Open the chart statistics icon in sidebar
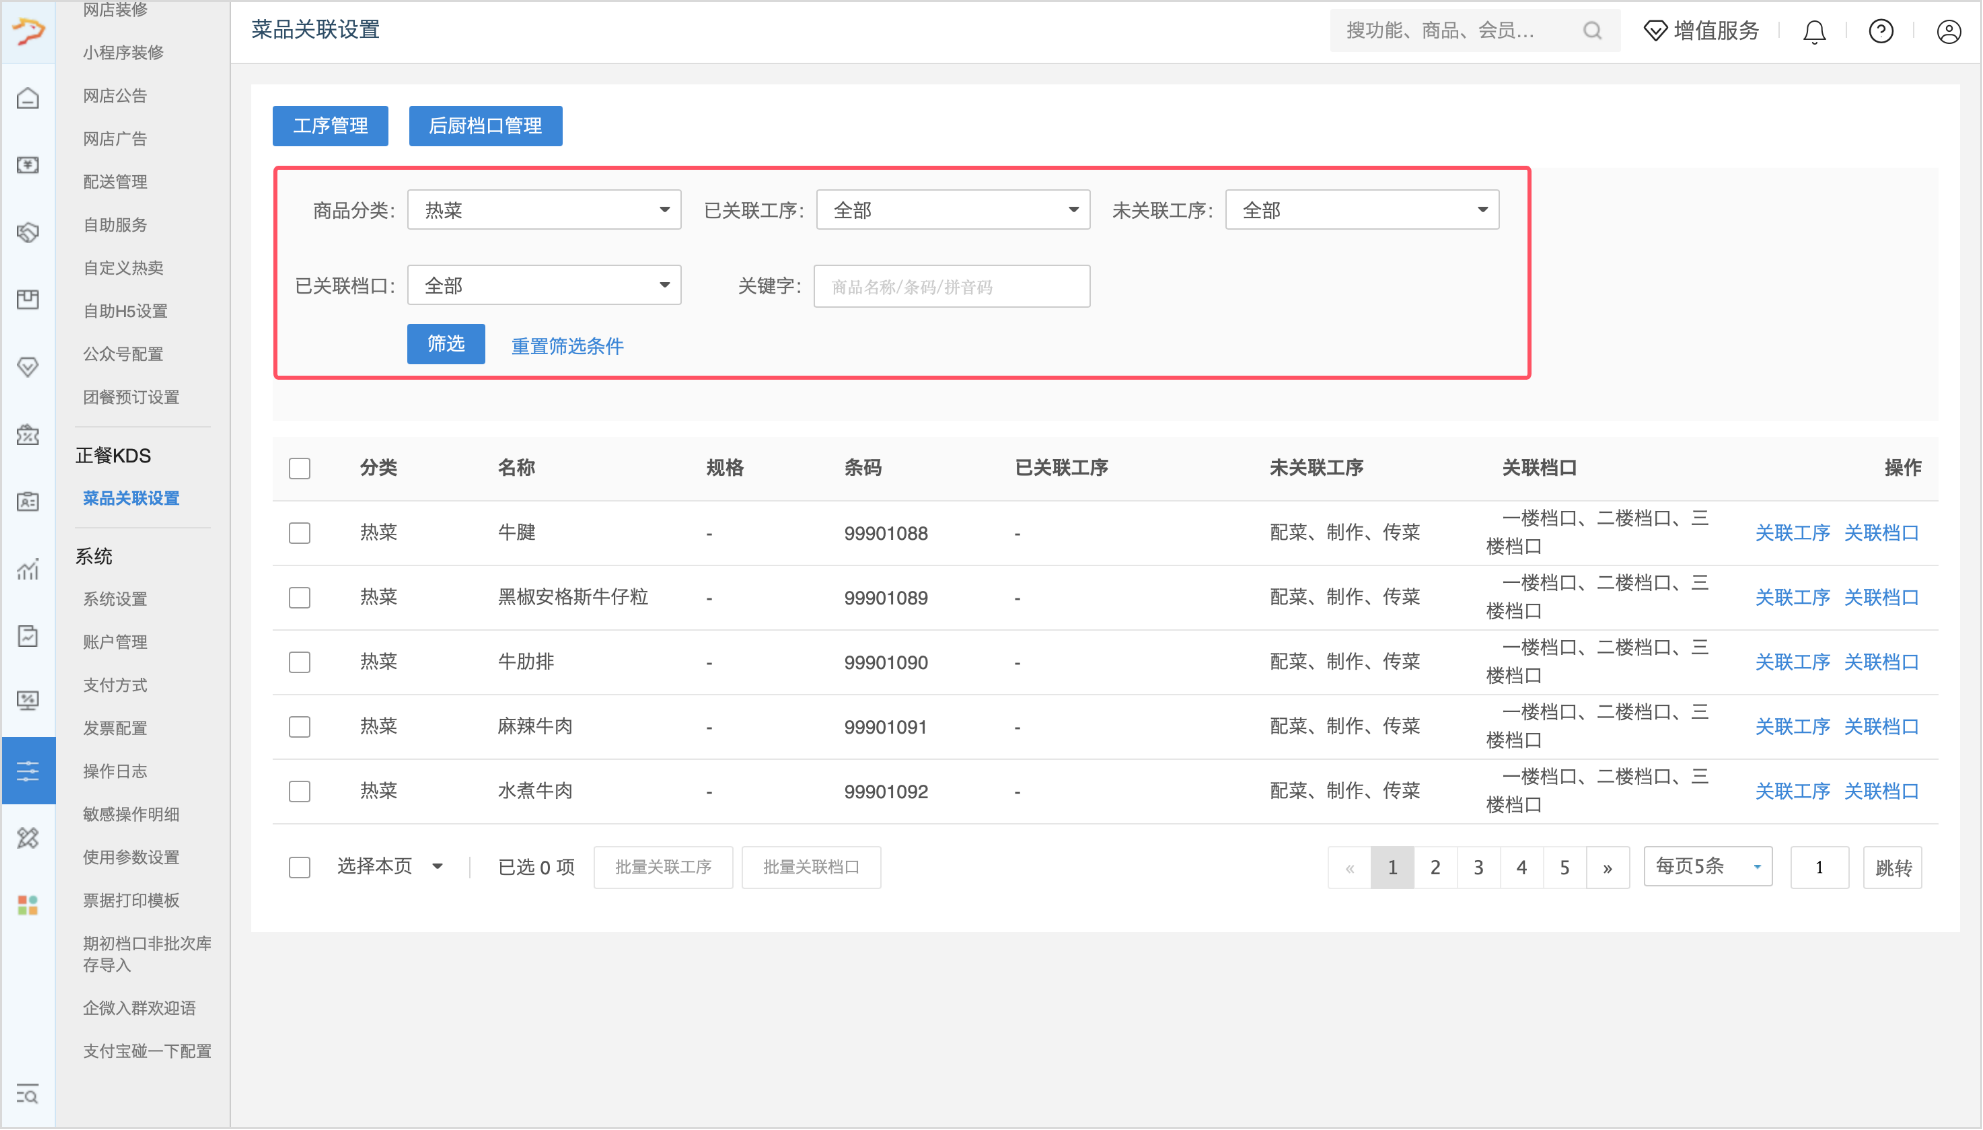The height and width of the screenshot is (1130, 1983). (28, 569)
